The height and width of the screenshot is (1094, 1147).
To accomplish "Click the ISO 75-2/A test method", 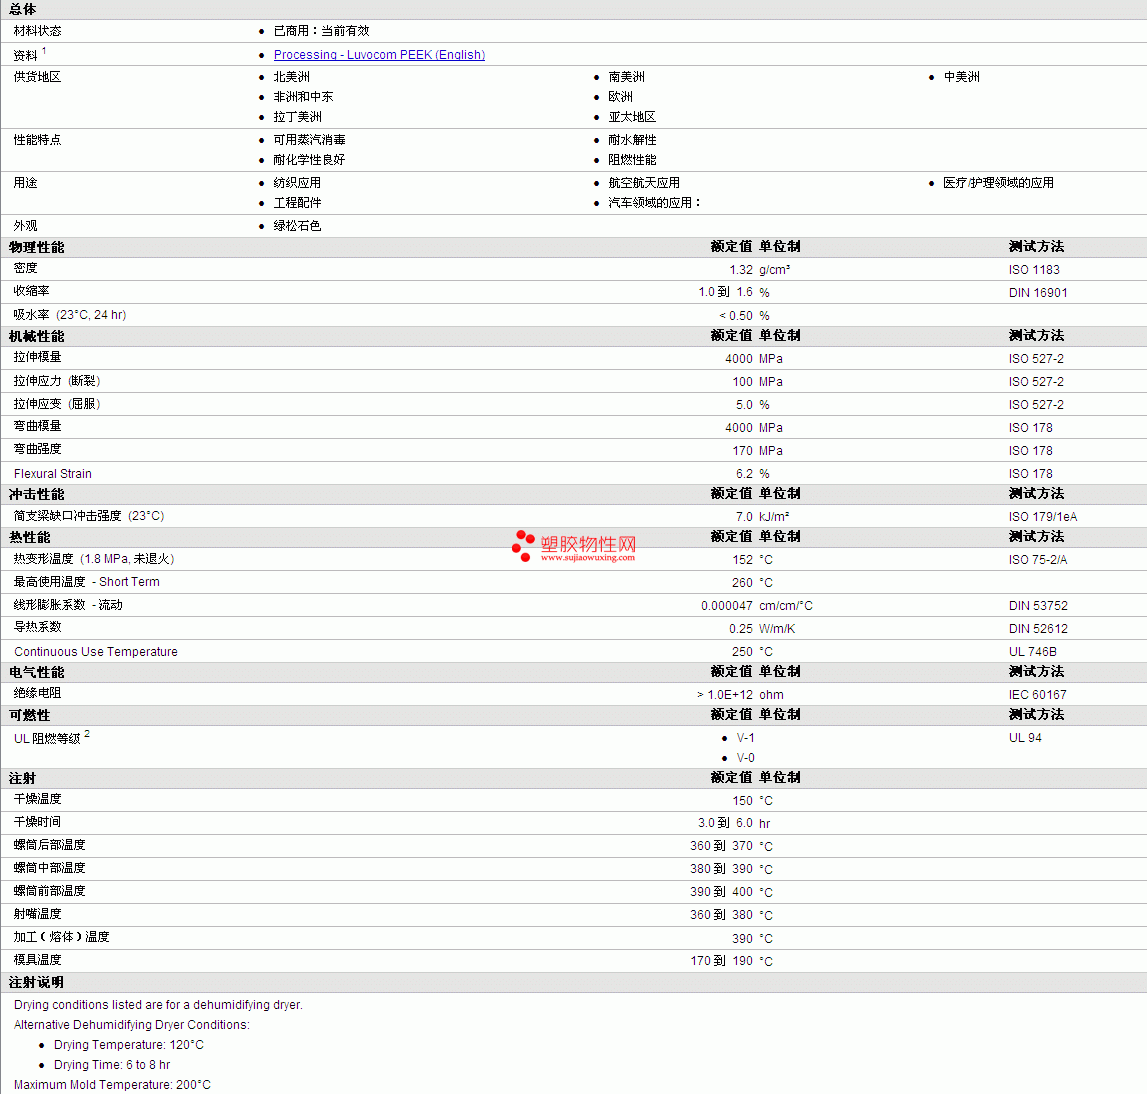I will 1037,560.
